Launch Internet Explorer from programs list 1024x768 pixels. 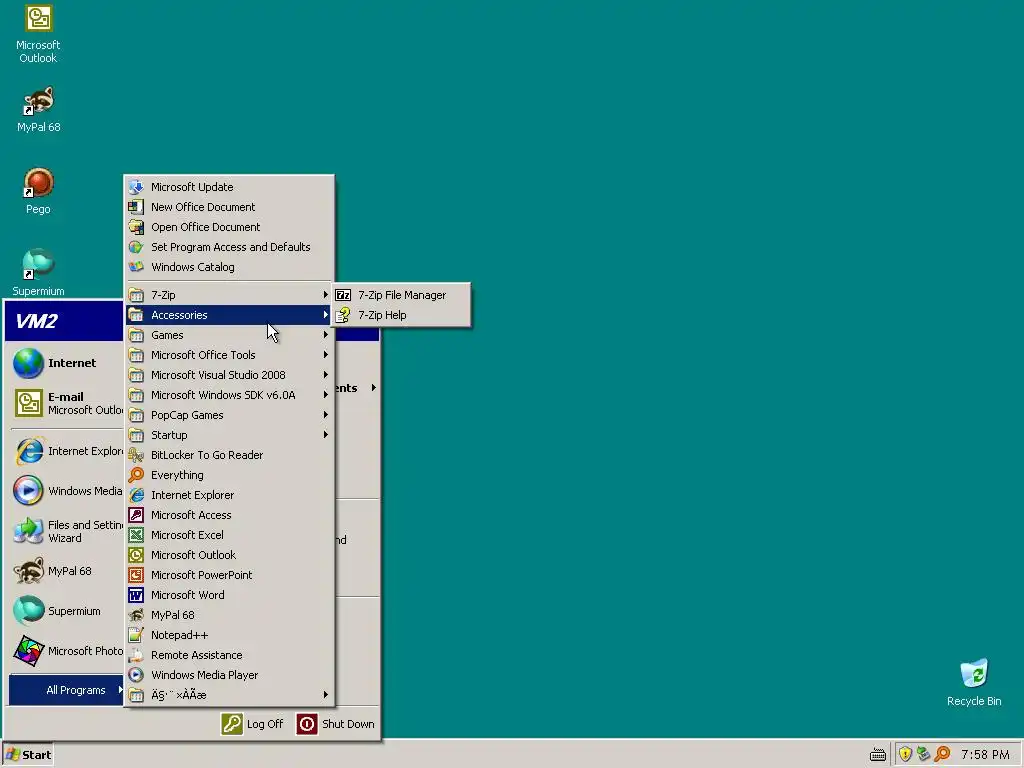[x=229, y=495]
